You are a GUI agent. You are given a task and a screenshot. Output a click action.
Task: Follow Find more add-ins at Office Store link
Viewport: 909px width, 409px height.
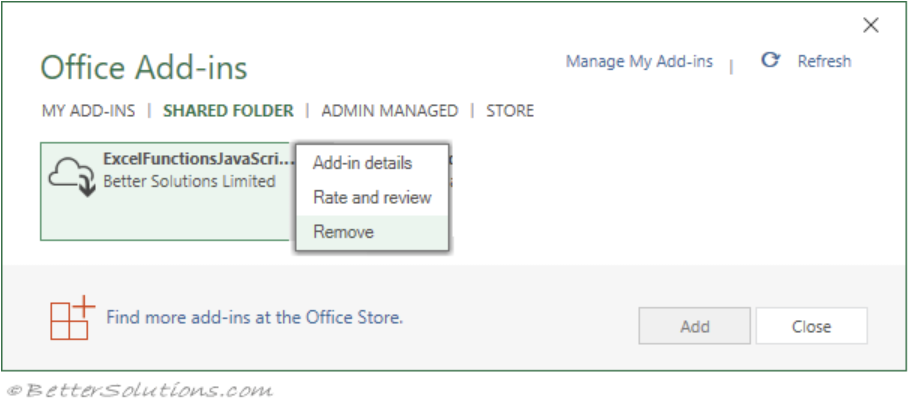coord(254,318)
